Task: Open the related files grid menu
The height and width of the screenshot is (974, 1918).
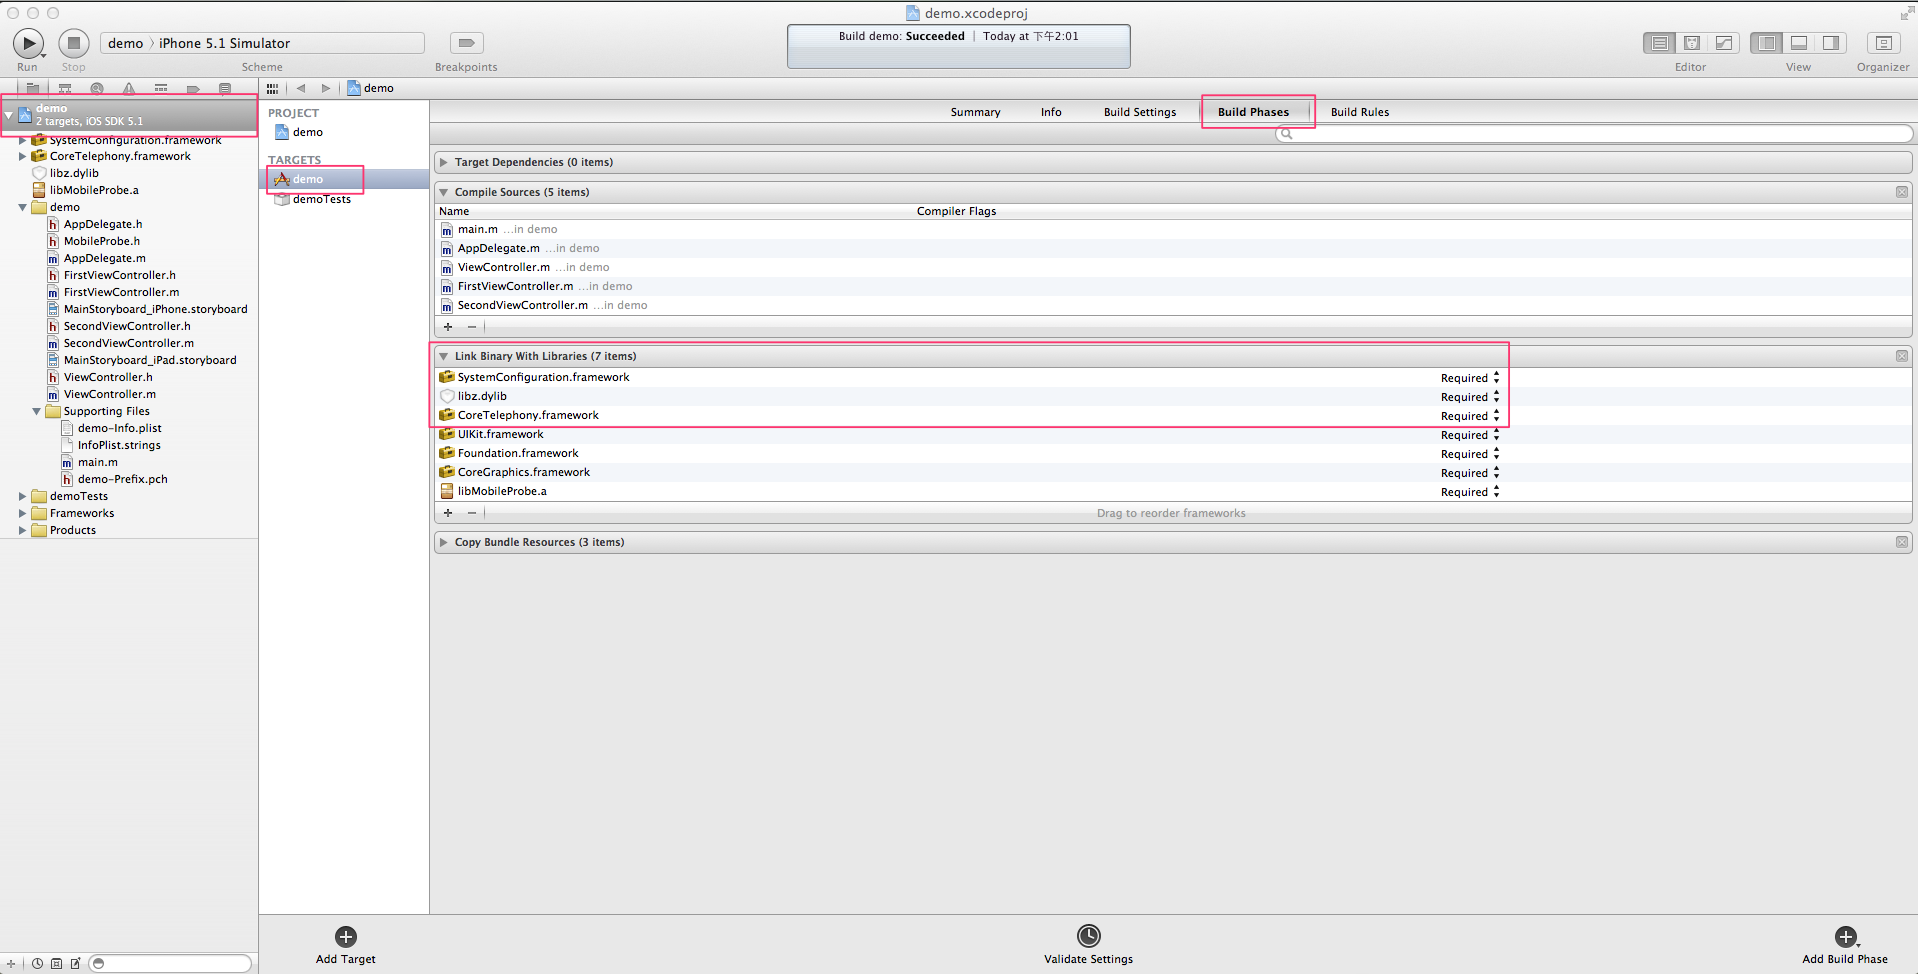Action: tap(272, 88)
